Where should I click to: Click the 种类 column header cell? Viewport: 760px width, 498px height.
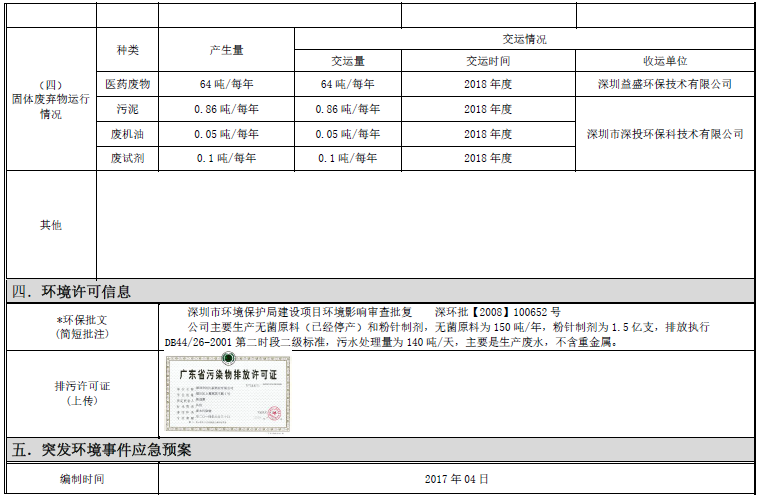point(127,50)
